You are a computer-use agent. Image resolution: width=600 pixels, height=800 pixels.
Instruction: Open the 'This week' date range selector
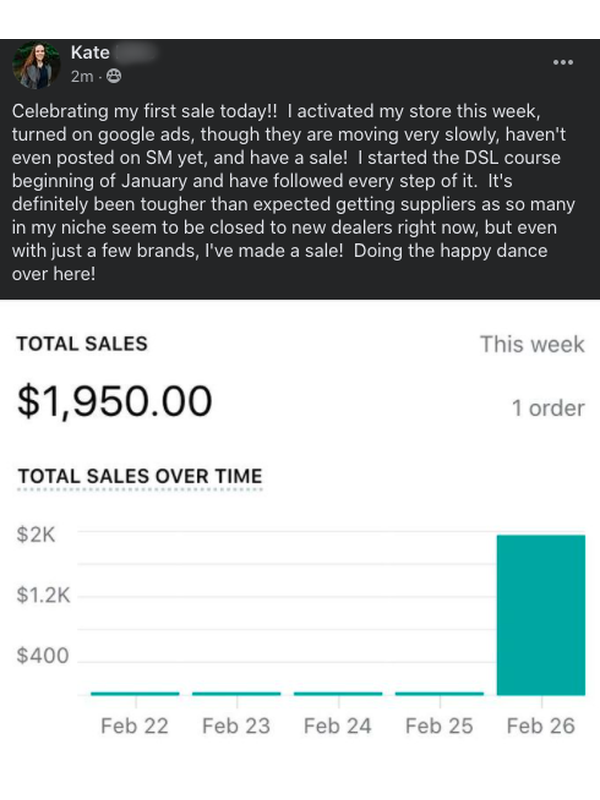(532, 344)
